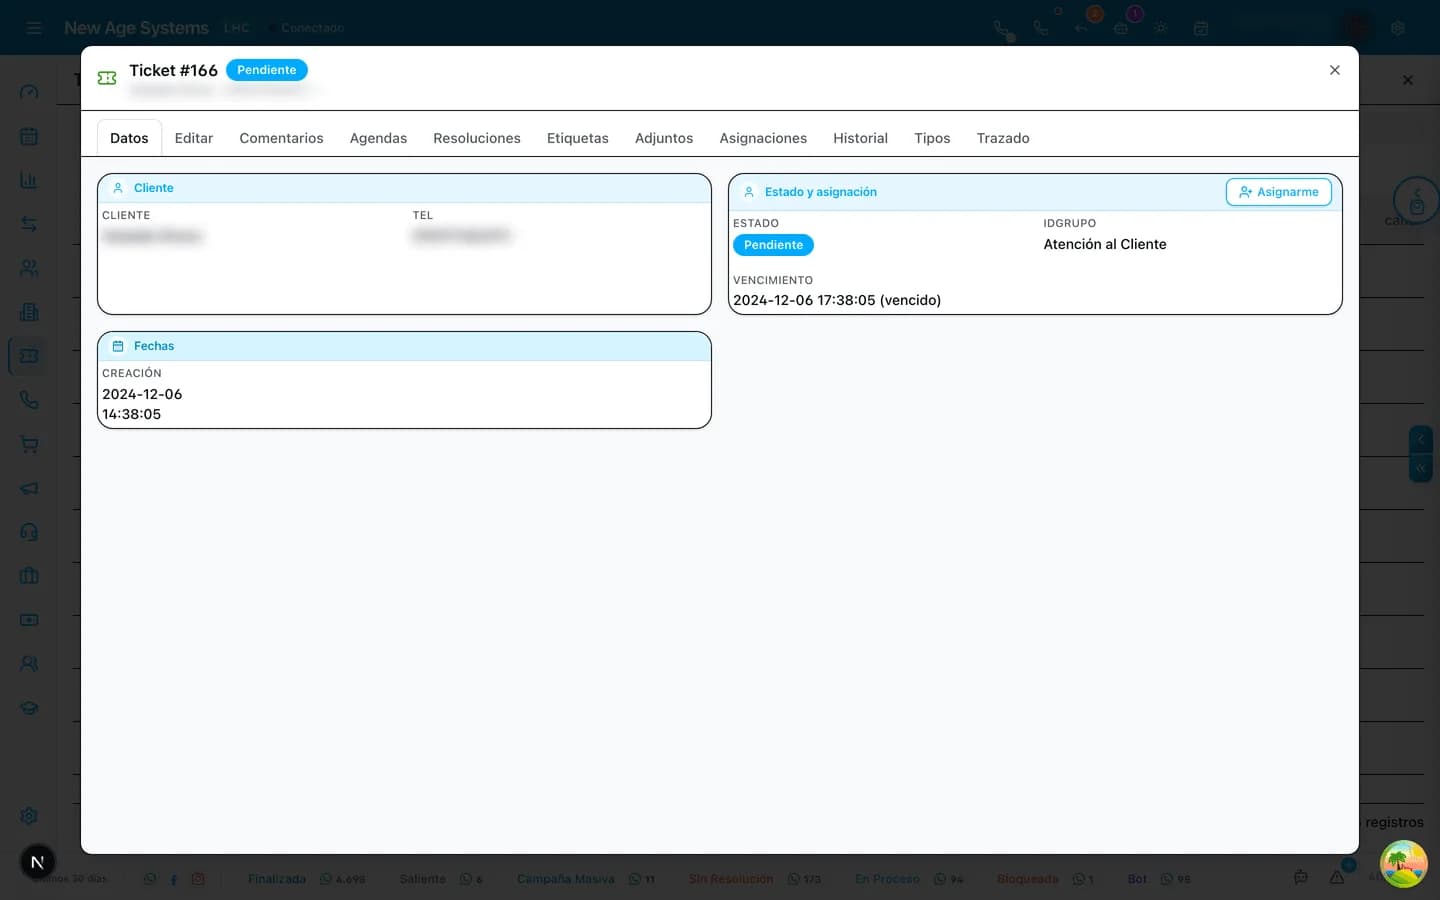The width and height of the screenshot is (1440, 900).
Task: Go to the Agendas tab
Action: point(378,138)
